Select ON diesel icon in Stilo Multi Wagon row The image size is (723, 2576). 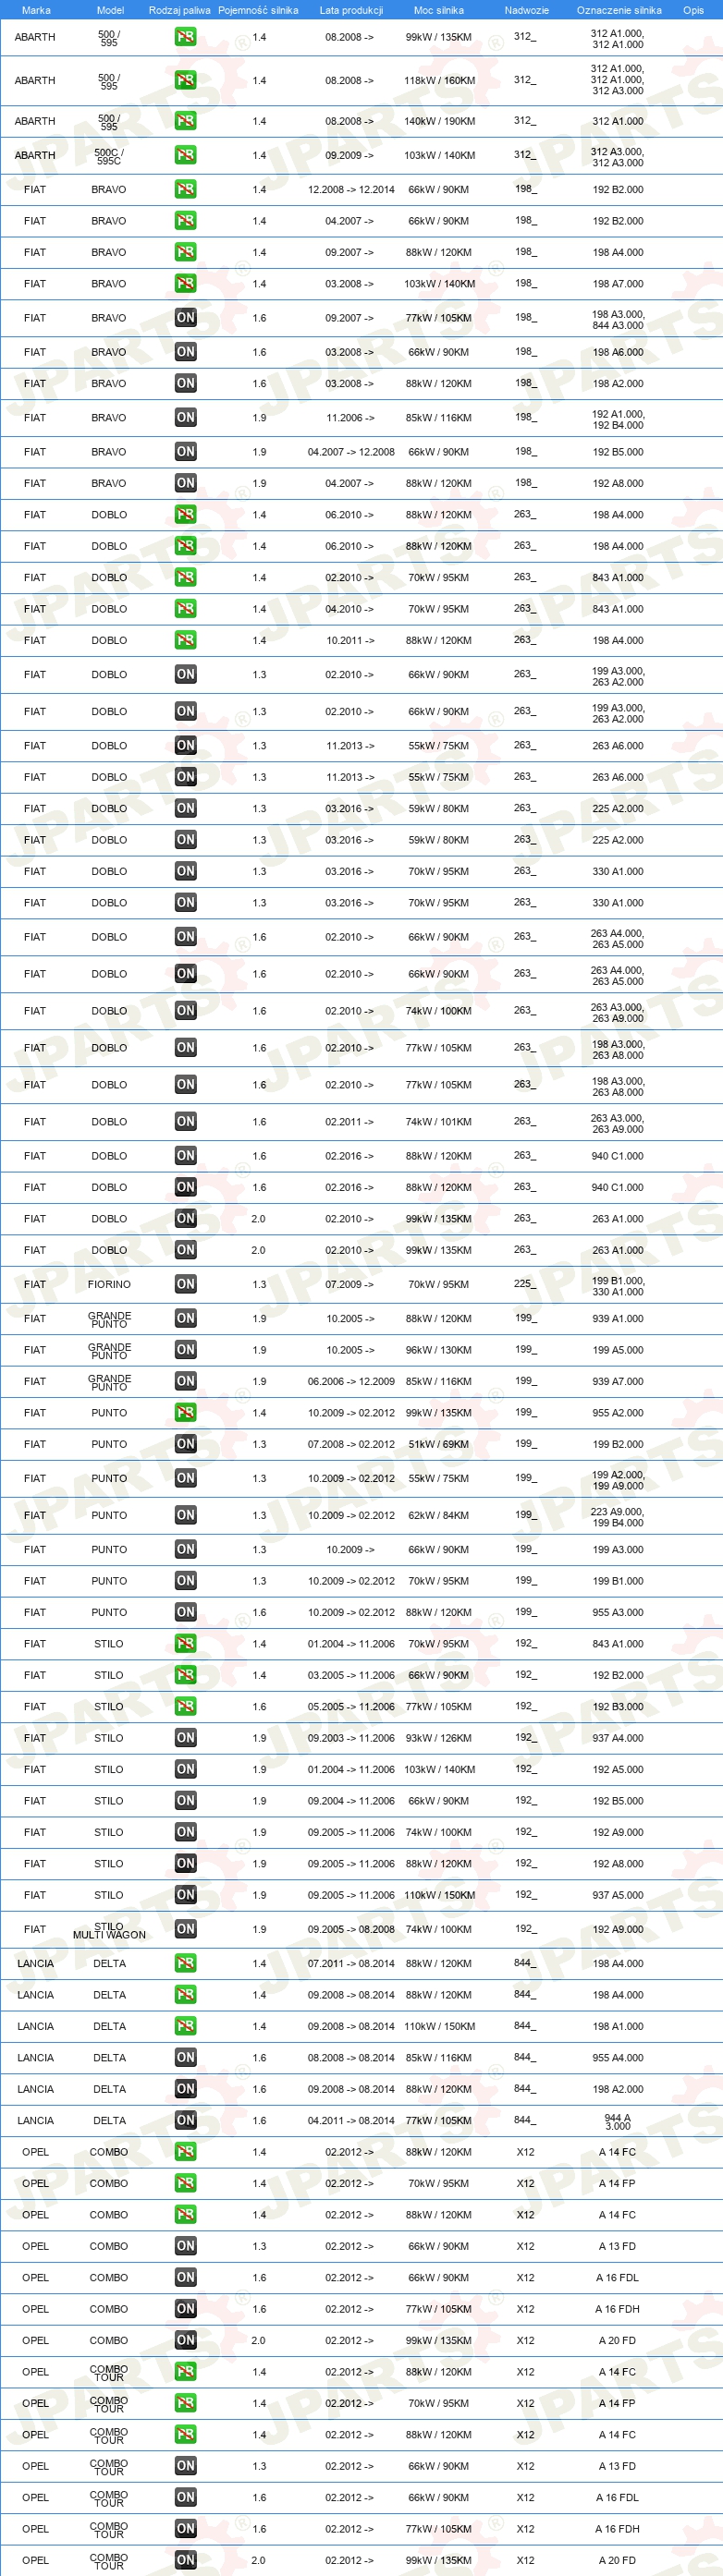pyautogui.click(x=185, y=1929)
